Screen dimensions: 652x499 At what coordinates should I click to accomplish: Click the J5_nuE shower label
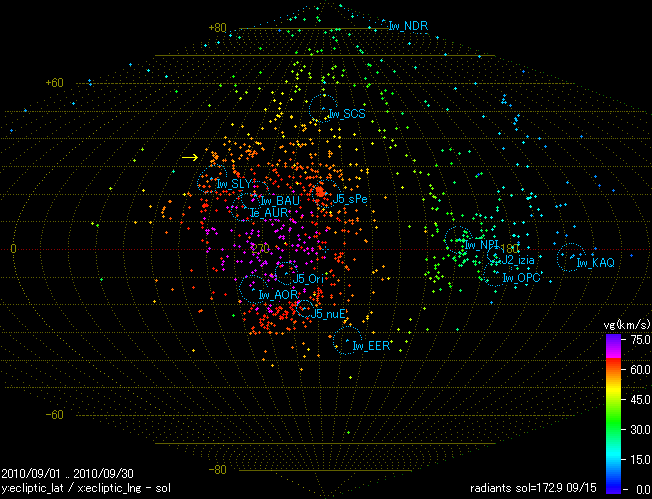[x=328, y=314]
